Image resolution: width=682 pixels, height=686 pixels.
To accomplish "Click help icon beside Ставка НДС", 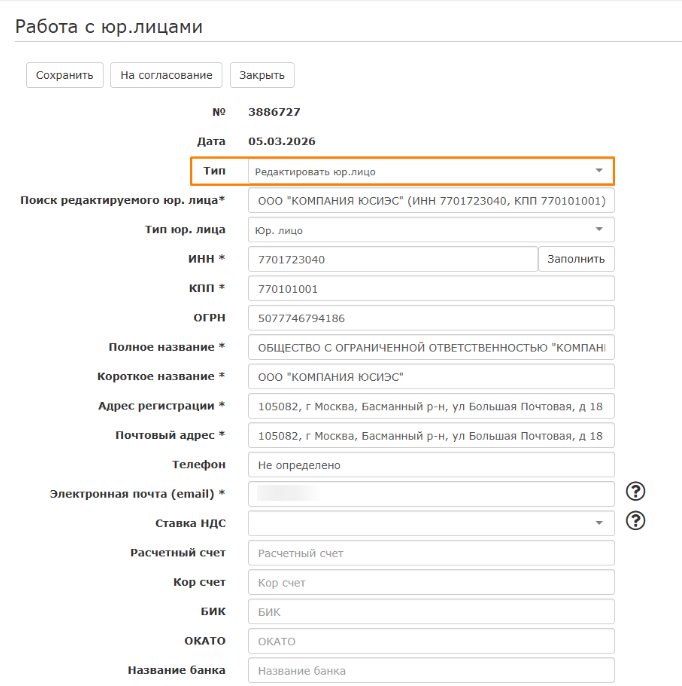I will click(x=635, y=521).
